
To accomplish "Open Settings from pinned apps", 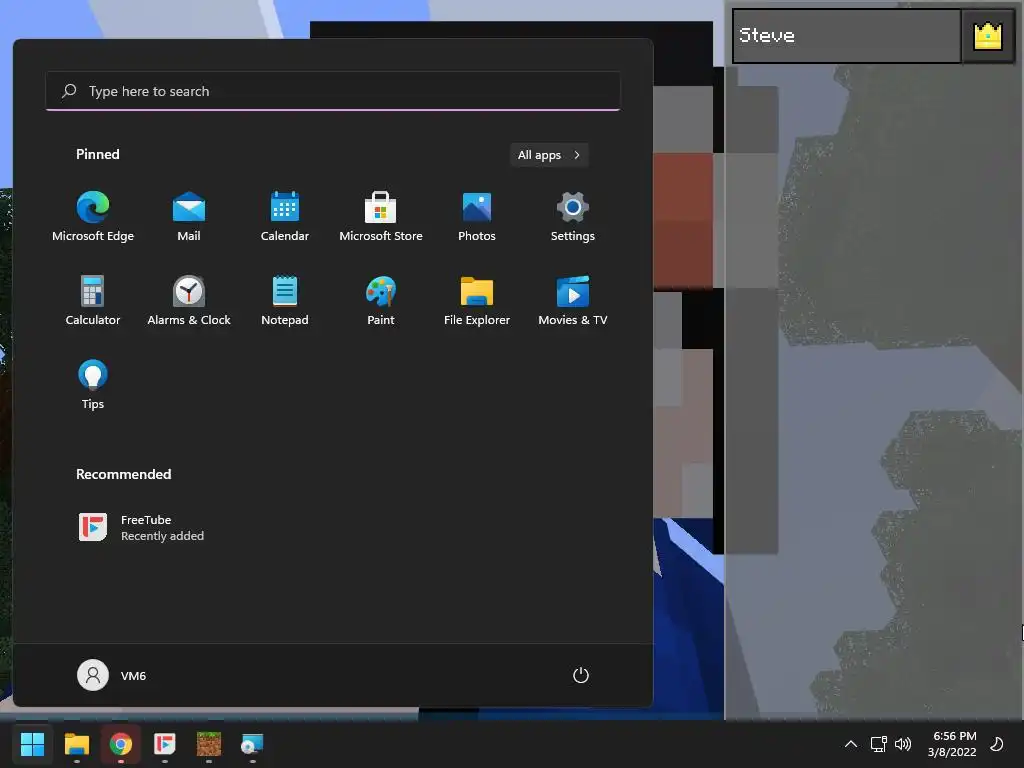I will click(x=573, y=217).
